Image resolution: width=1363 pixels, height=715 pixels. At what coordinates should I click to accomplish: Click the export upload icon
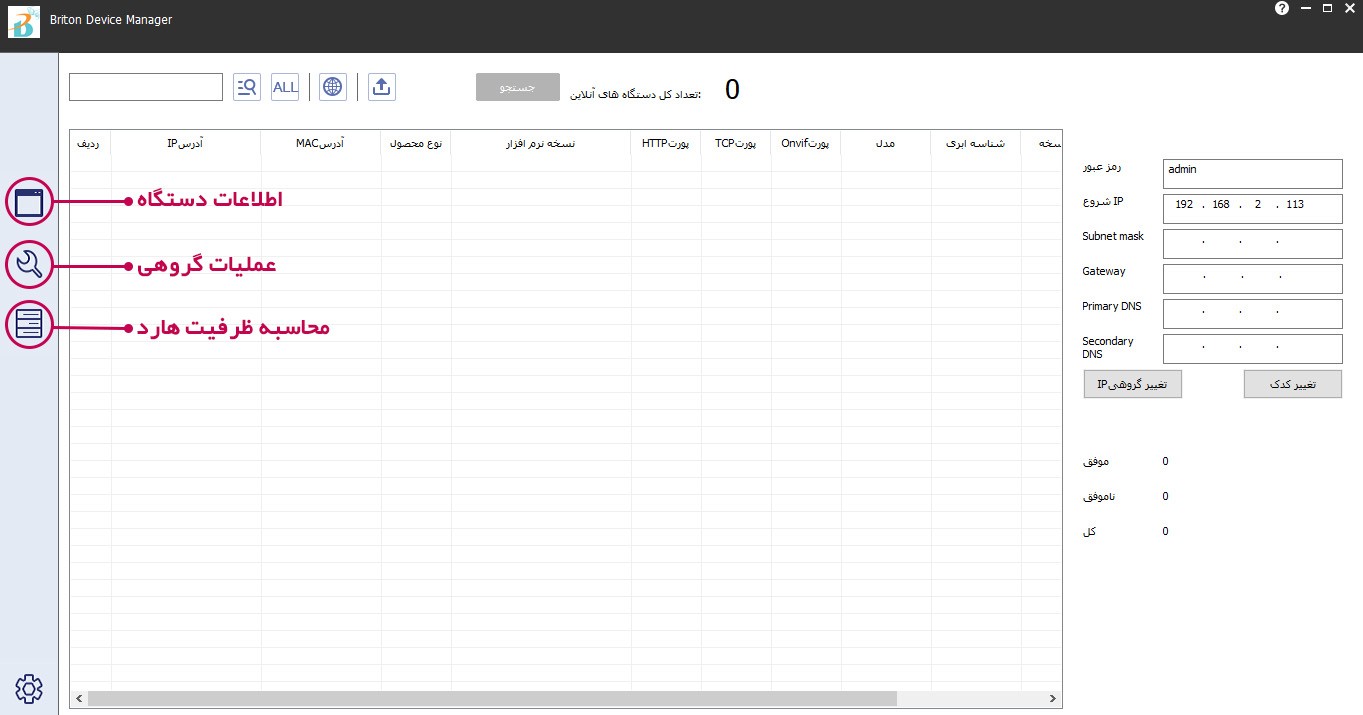pyautogui.click(x=381, y=87)
